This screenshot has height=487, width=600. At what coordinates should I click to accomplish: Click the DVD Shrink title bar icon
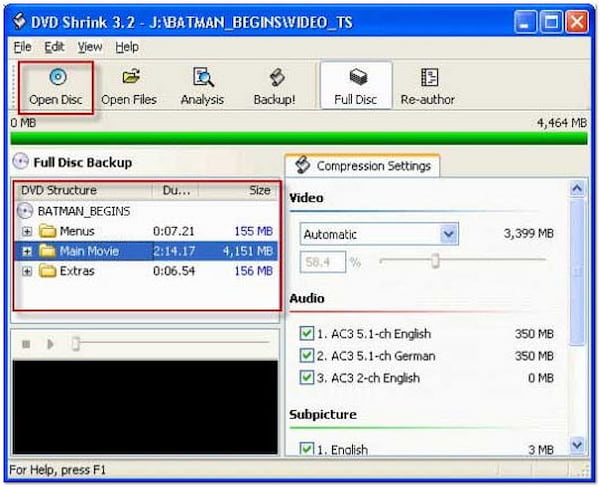tap(19, 21)
